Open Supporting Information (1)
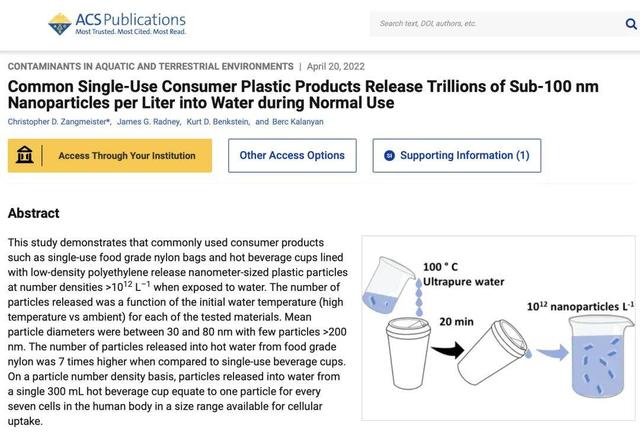The width and height of the screenshot is (640, 435). (457, 155)
